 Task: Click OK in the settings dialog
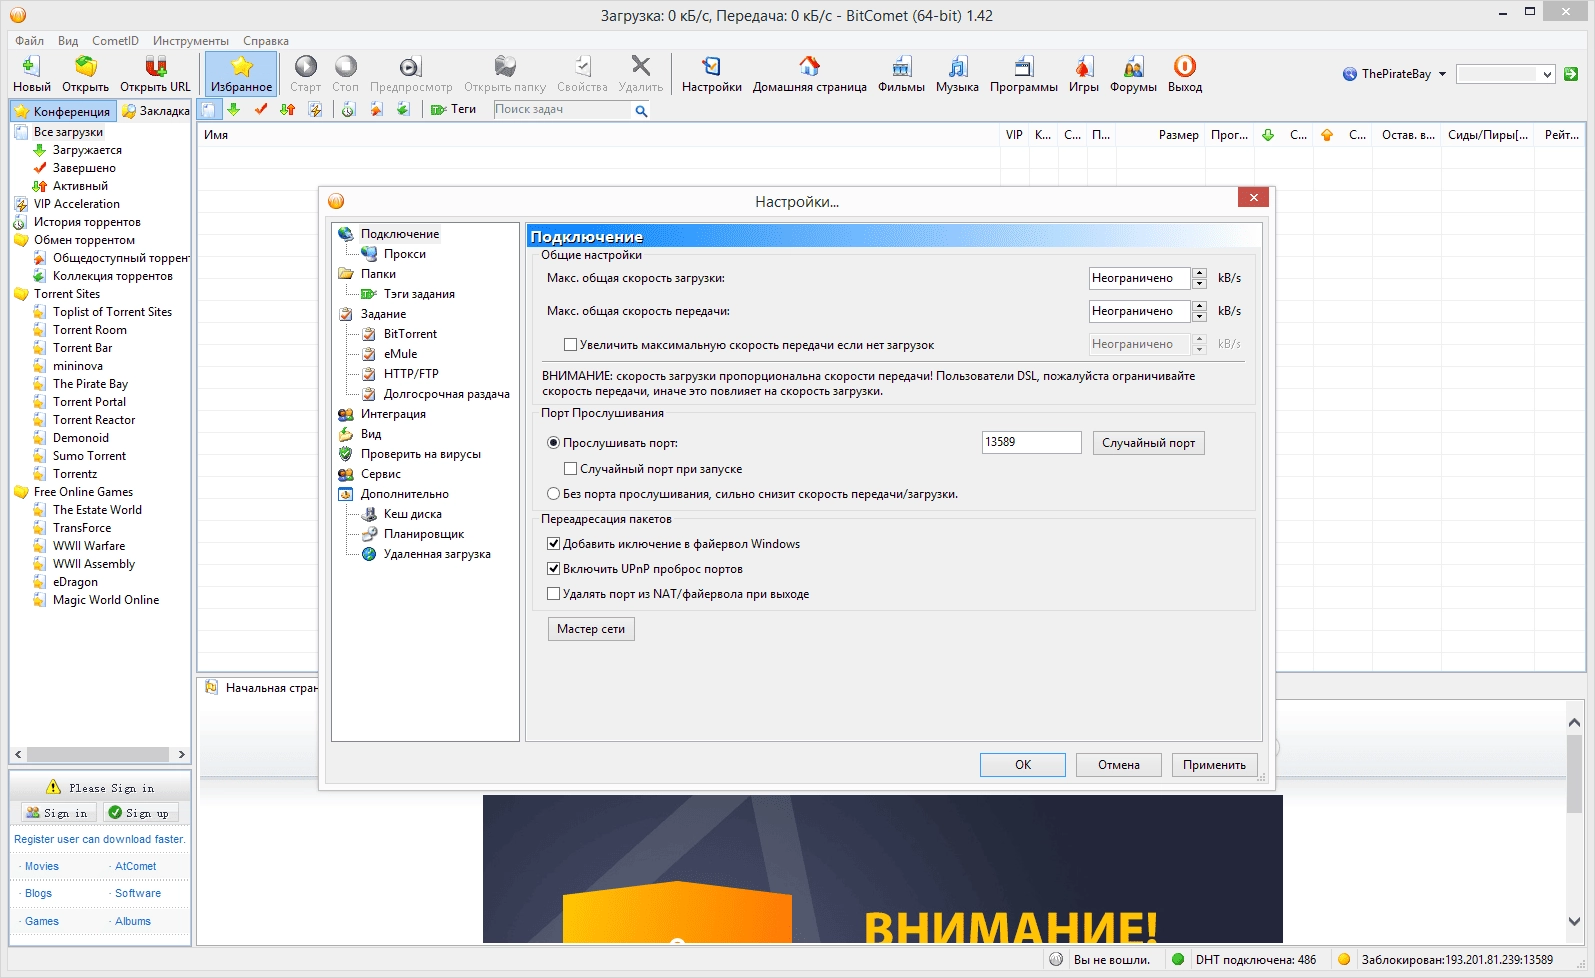click(1023, 765)
